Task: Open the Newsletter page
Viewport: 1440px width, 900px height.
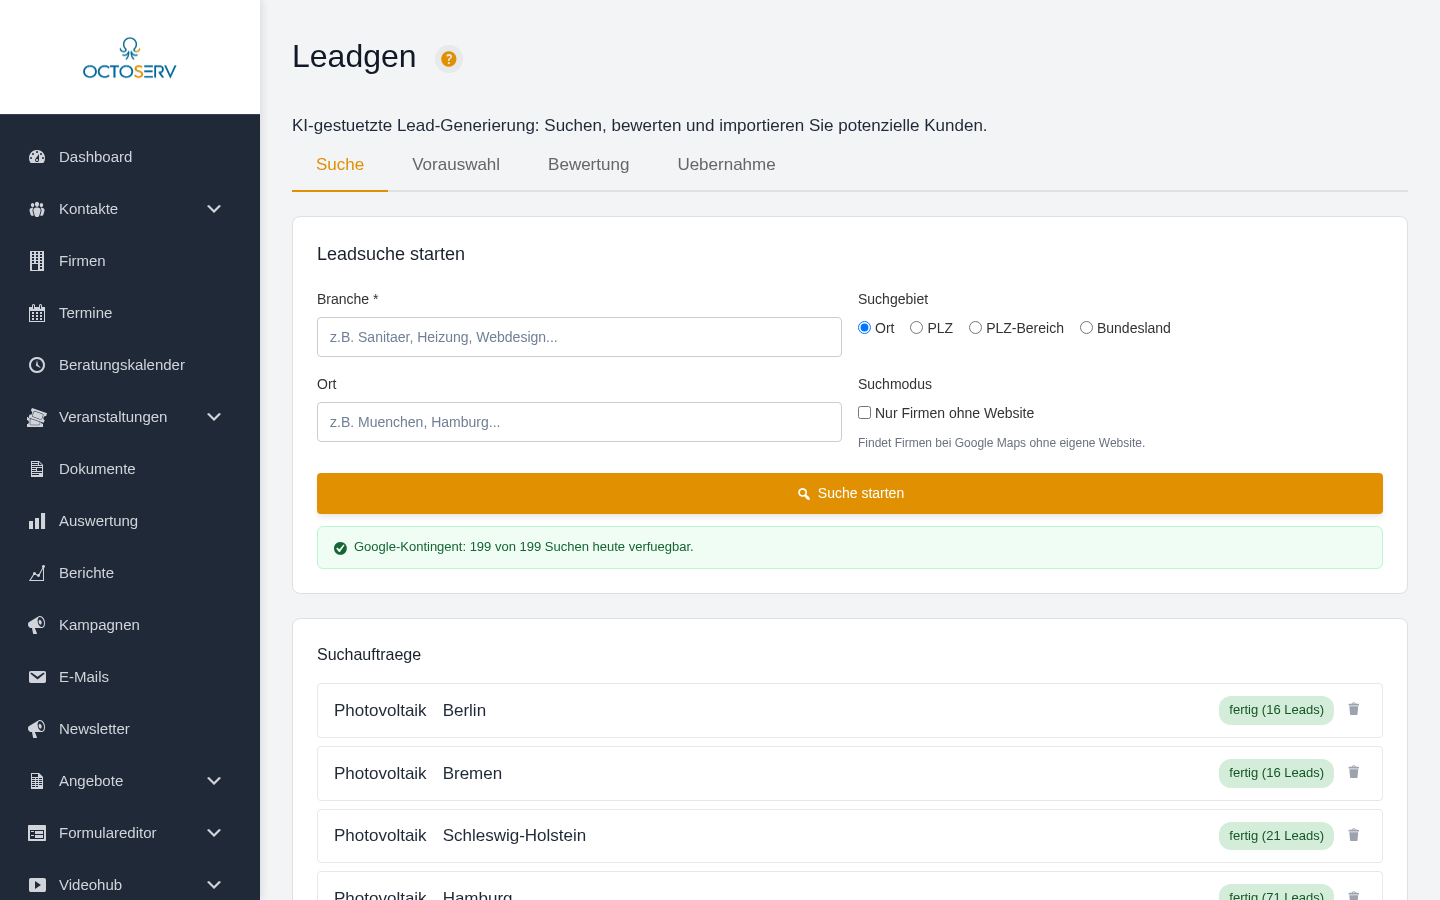Action: [x=94, y=729]
